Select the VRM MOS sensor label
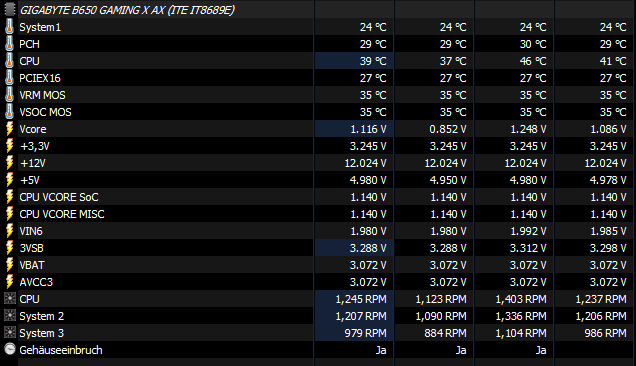636x366 pixels. [x=42, y=95]
